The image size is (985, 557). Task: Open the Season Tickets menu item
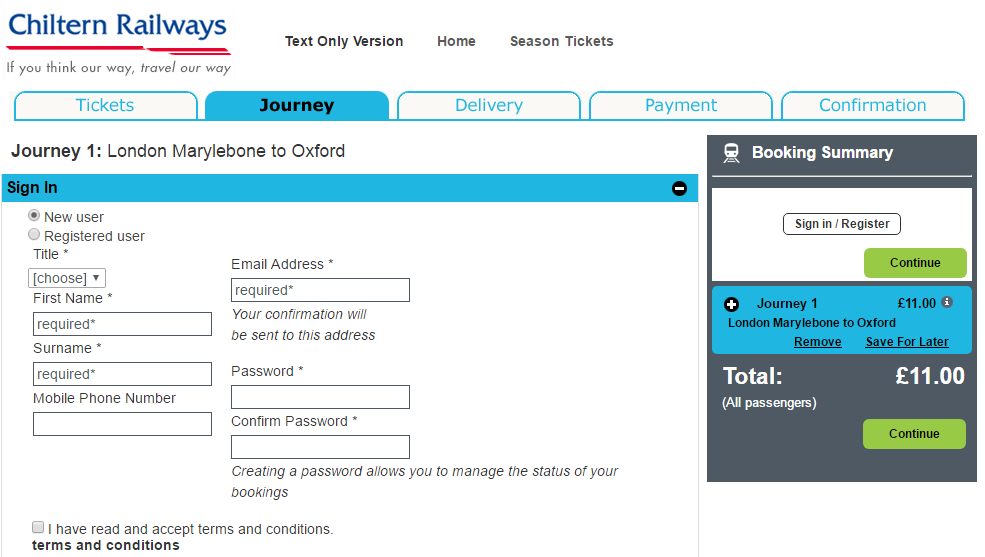pos(562,41)
